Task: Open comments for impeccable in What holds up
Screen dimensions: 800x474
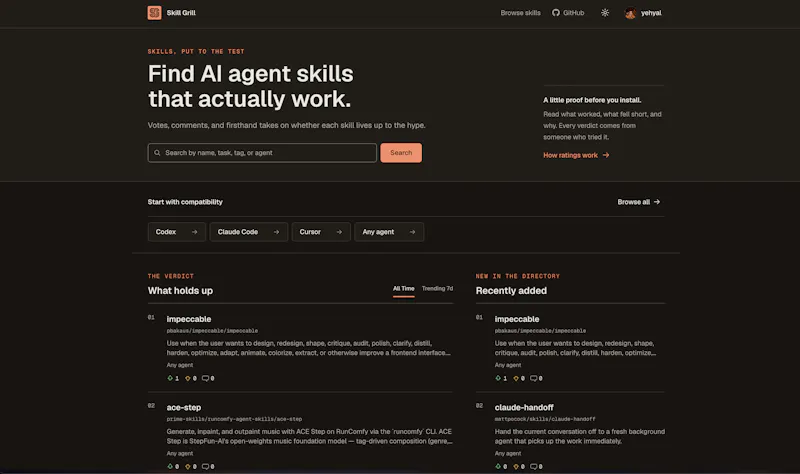Action: (208, 378)
